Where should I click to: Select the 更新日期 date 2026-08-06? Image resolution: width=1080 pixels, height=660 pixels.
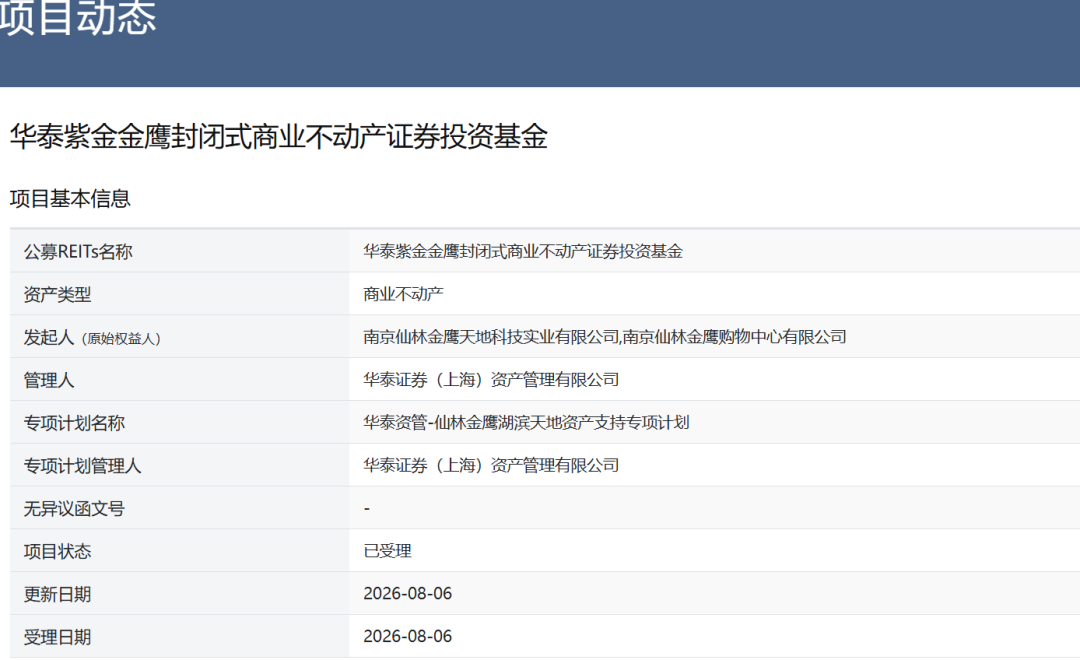click(x=408, y=594)
